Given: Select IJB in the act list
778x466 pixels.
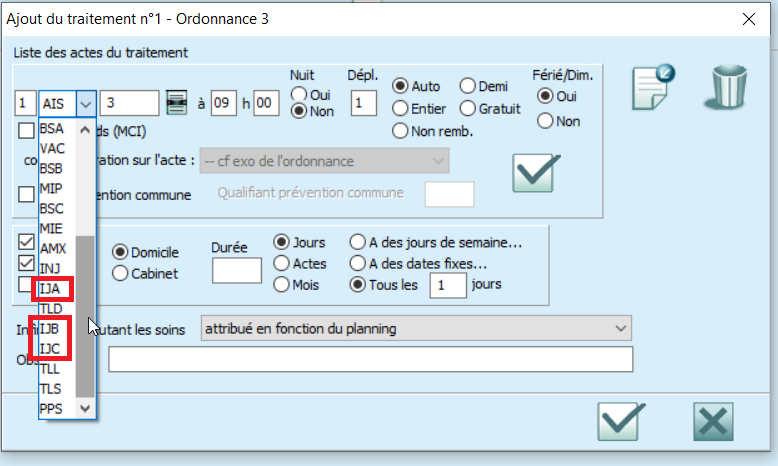Looking at the screenshot, I should (x=51, y=328).
